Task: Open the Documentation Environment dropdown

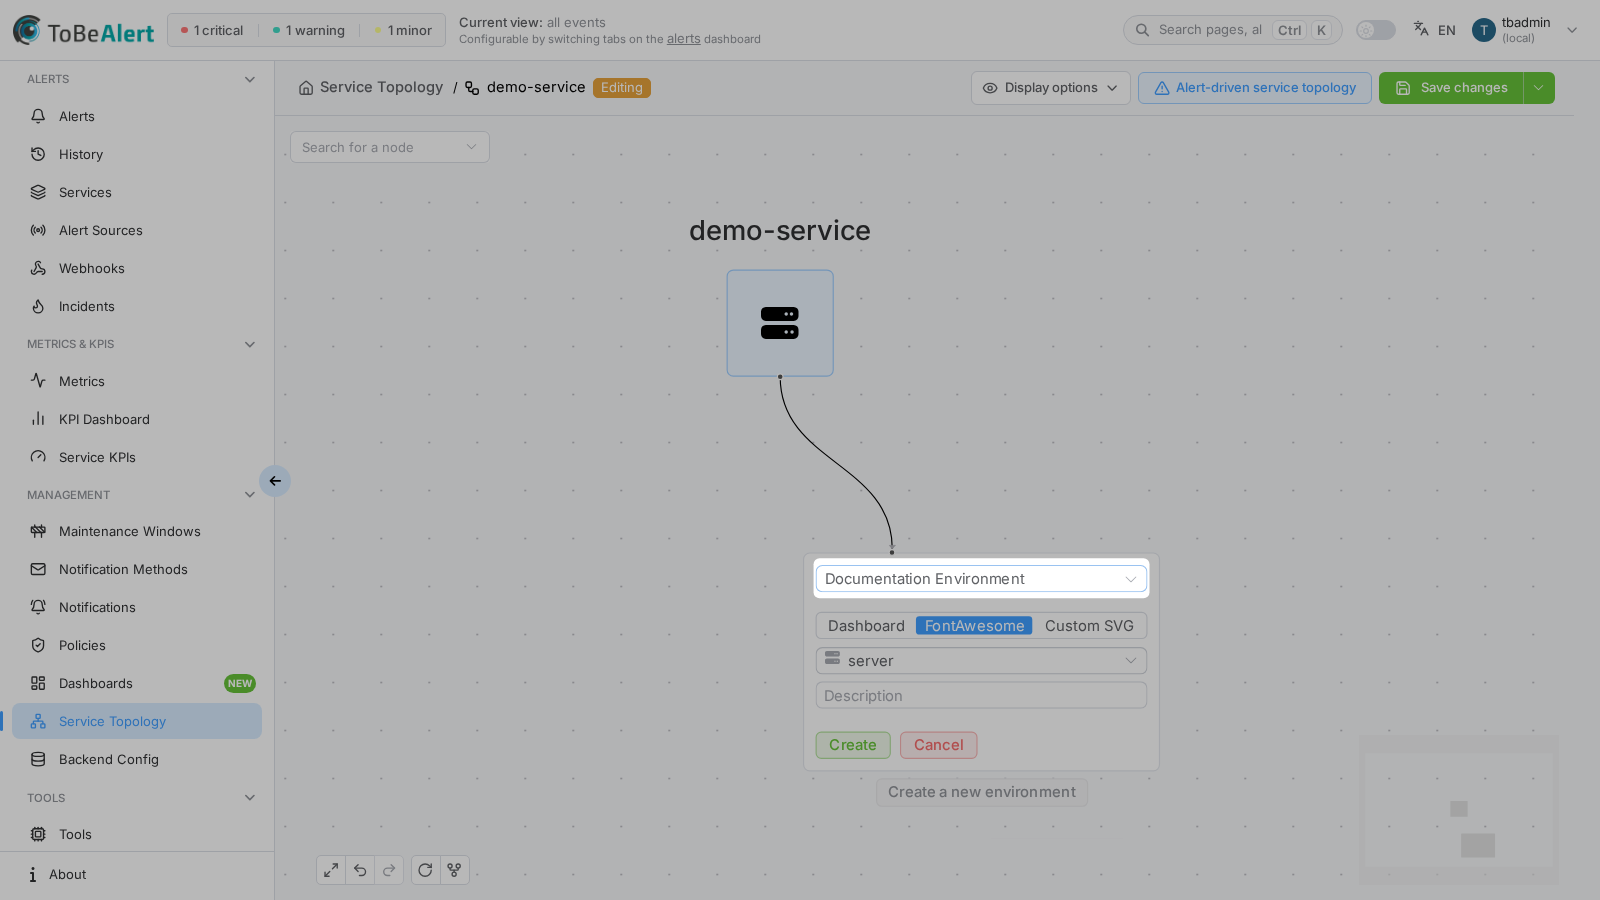Action: pyautogui.click(x=981, y=579)
